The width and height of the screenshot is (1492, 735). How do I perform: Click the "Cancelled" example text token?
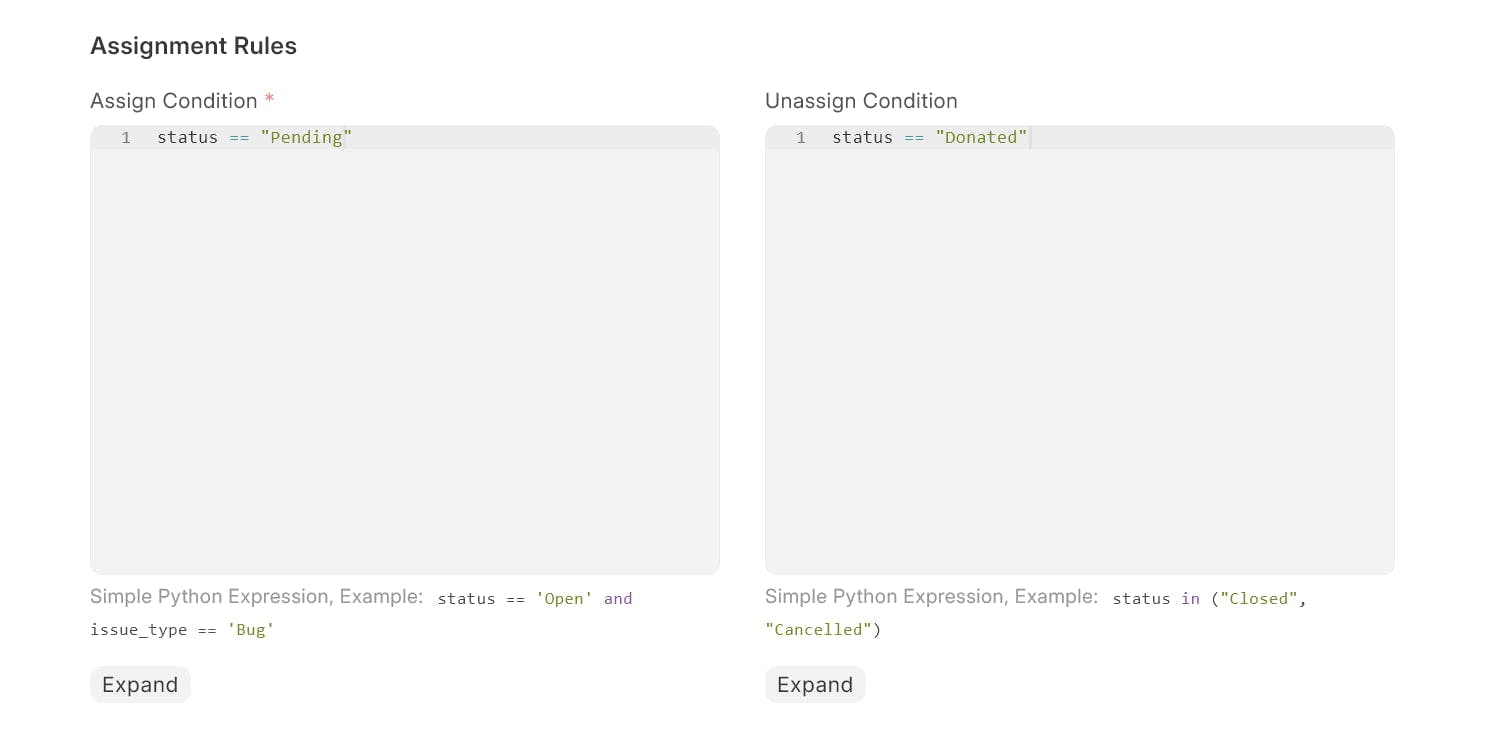tap(820, 629)
